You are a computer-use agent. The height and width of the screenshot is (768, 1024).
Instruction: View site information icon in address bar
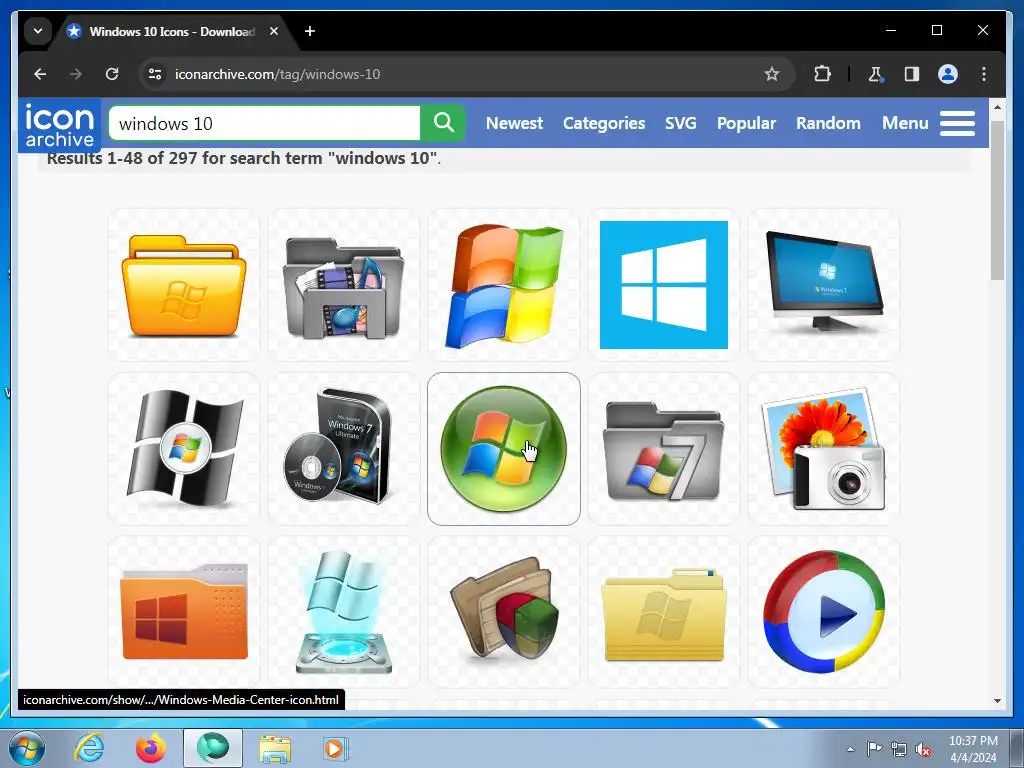(155, 74)
